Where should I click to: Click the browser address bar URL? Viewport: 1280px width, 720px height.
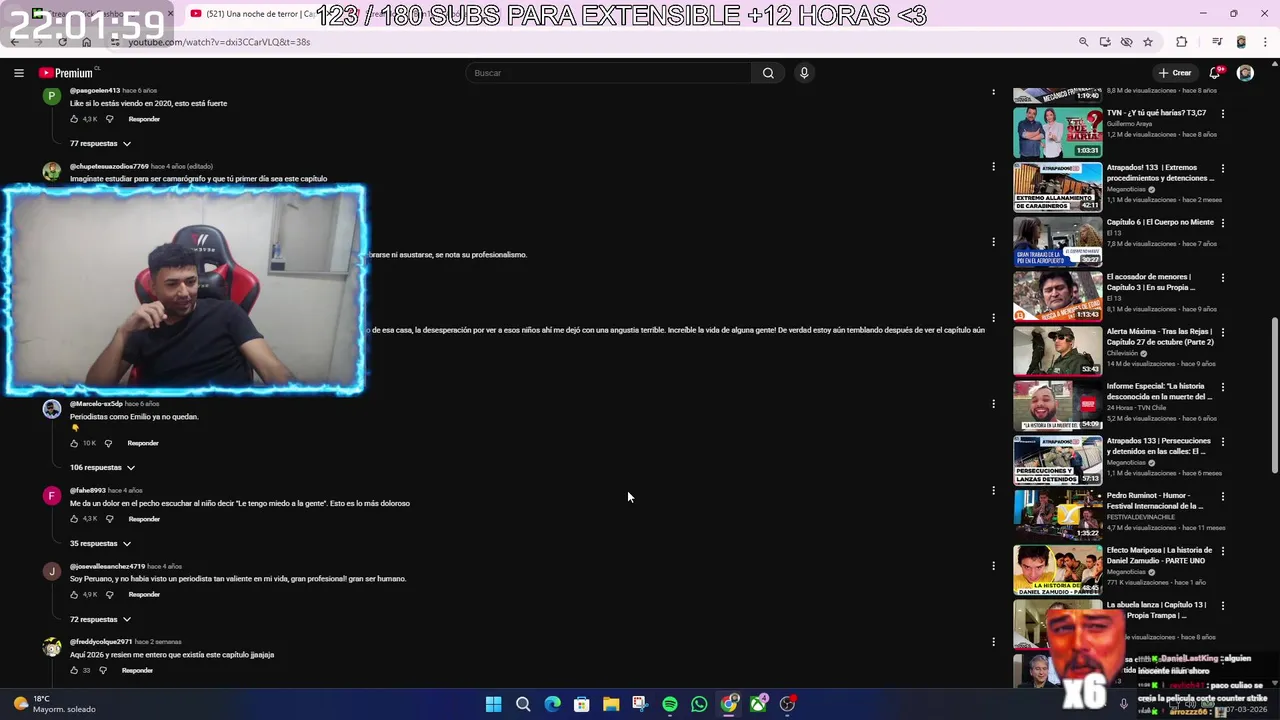pos(219,42)
